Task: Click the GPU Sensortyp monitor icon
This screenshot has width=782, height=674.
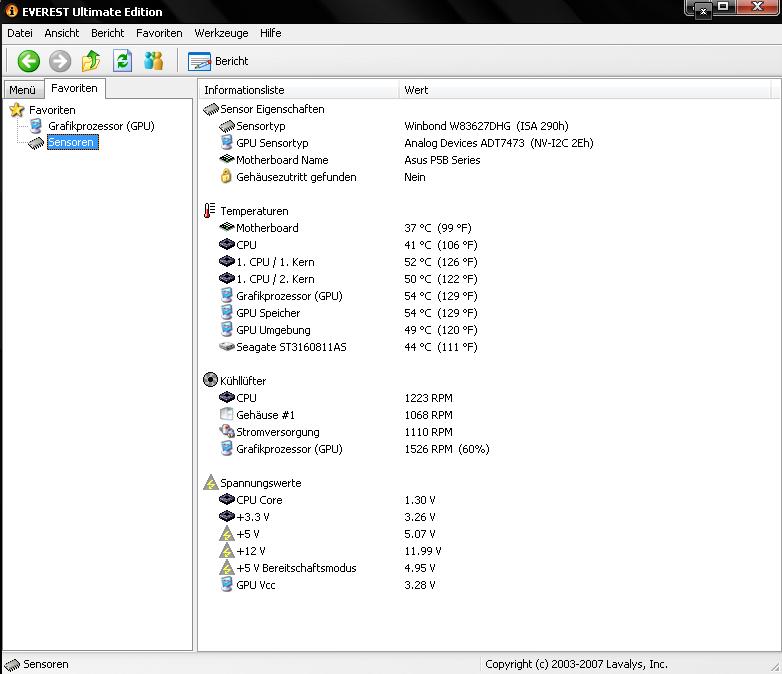Action: 227,143
